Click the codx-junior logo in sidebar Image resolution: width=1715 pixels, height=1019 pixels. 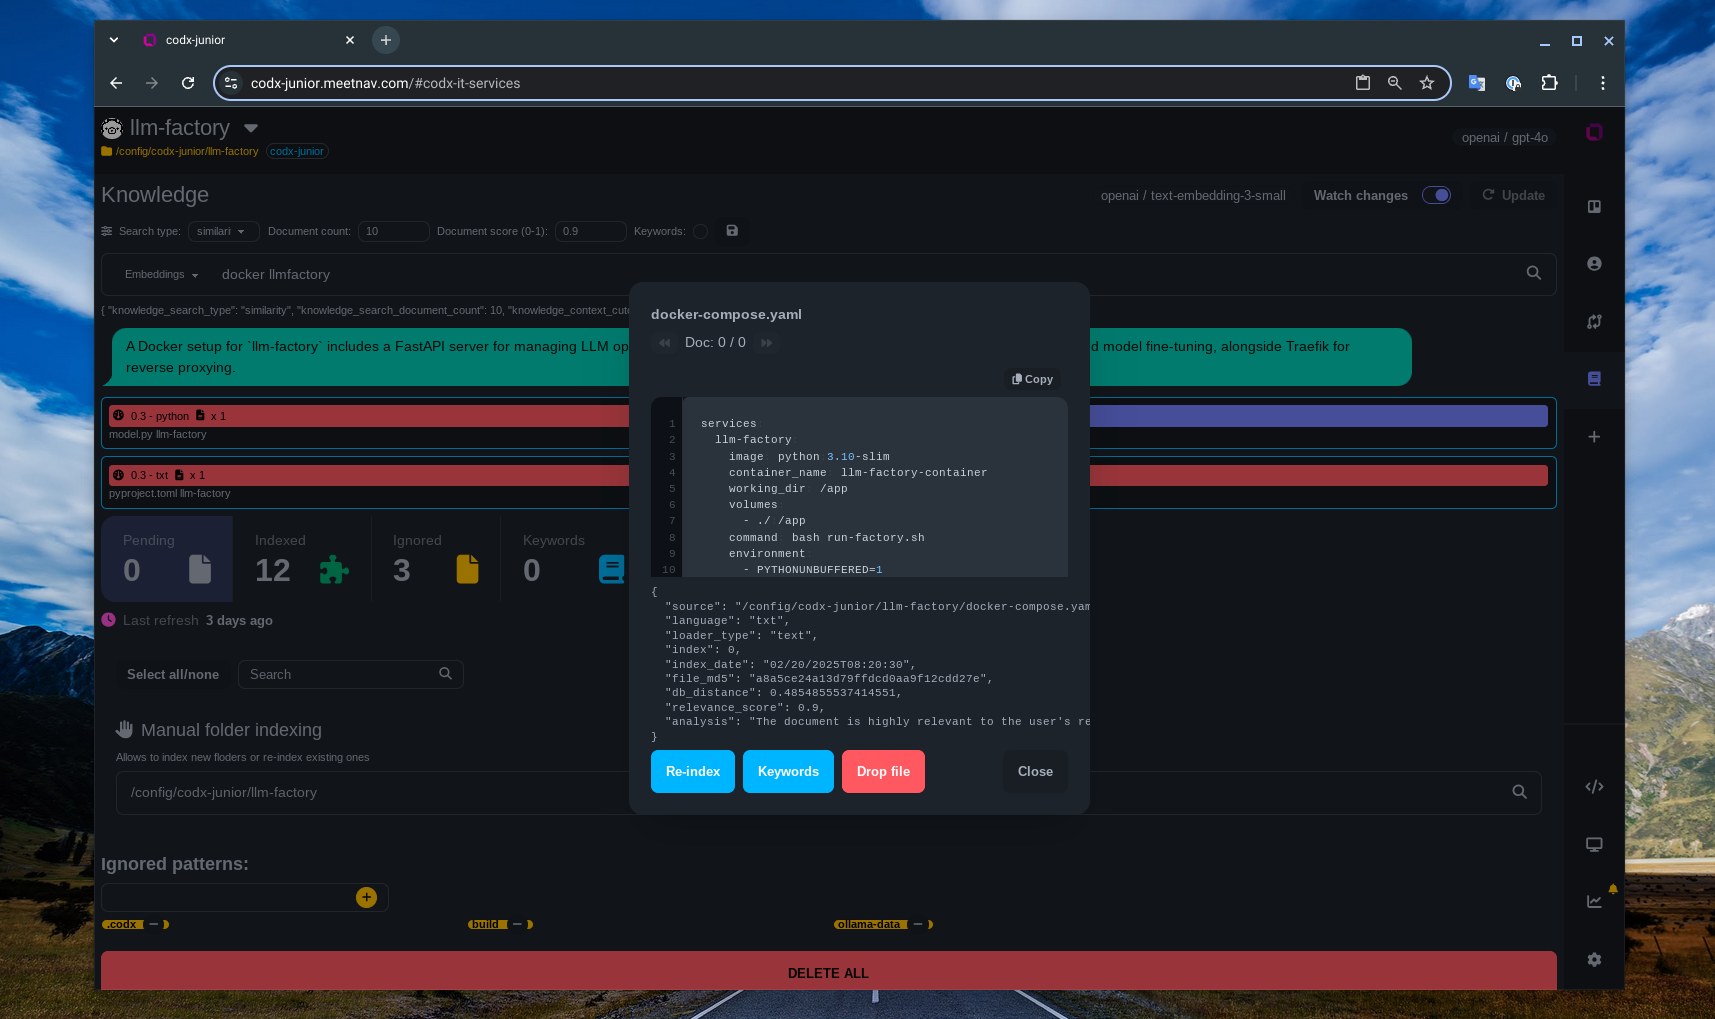[x=1594, y=133]
